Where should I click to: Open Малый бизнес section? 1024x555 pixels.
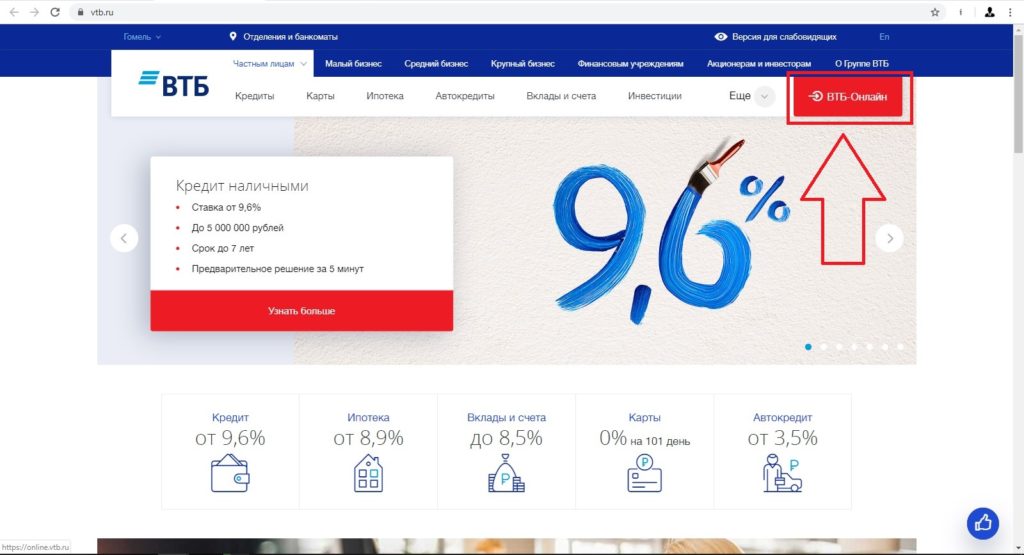pyautogui.click(x=353, y=64)
